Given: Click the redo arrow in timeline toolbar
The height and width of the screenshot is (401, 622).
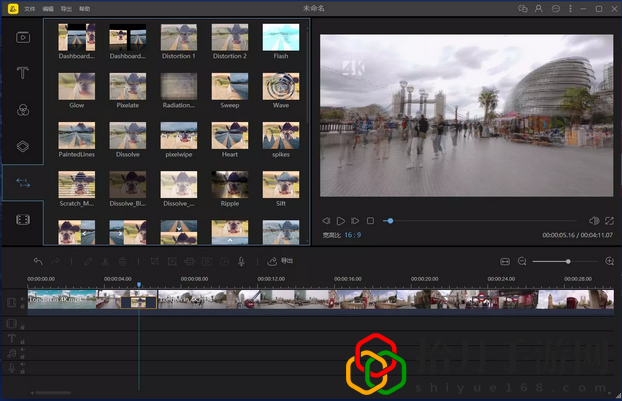Looking at the screenshot, I should [x=56, y=261].
